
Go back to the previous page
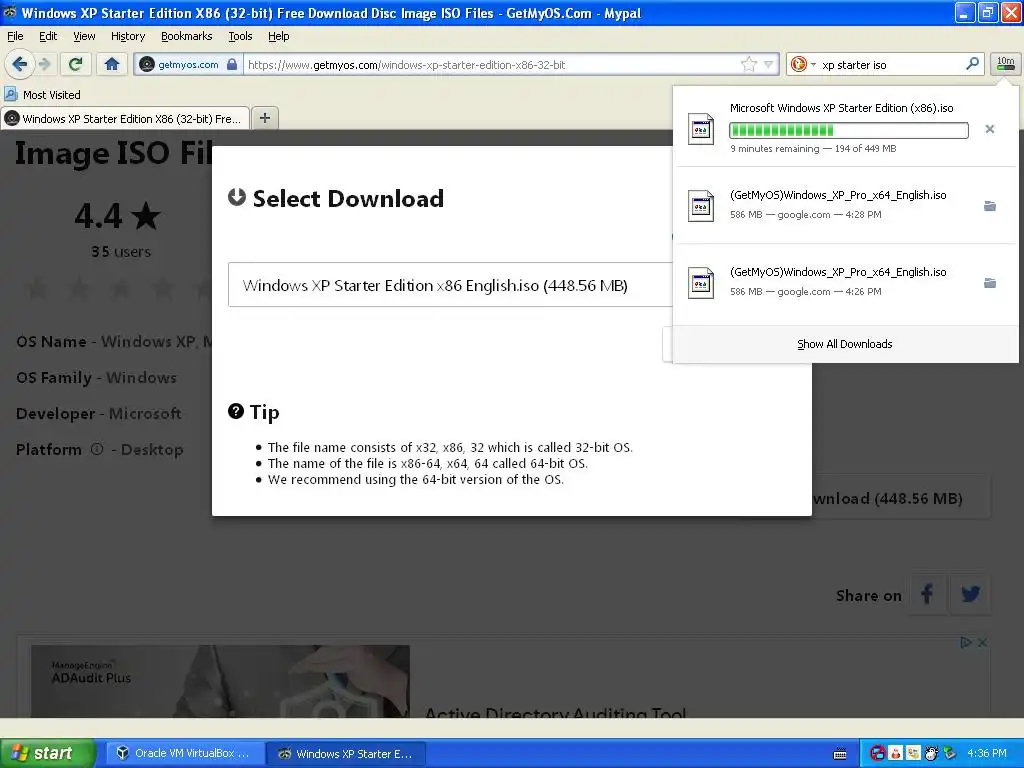[x=19, y=64]
